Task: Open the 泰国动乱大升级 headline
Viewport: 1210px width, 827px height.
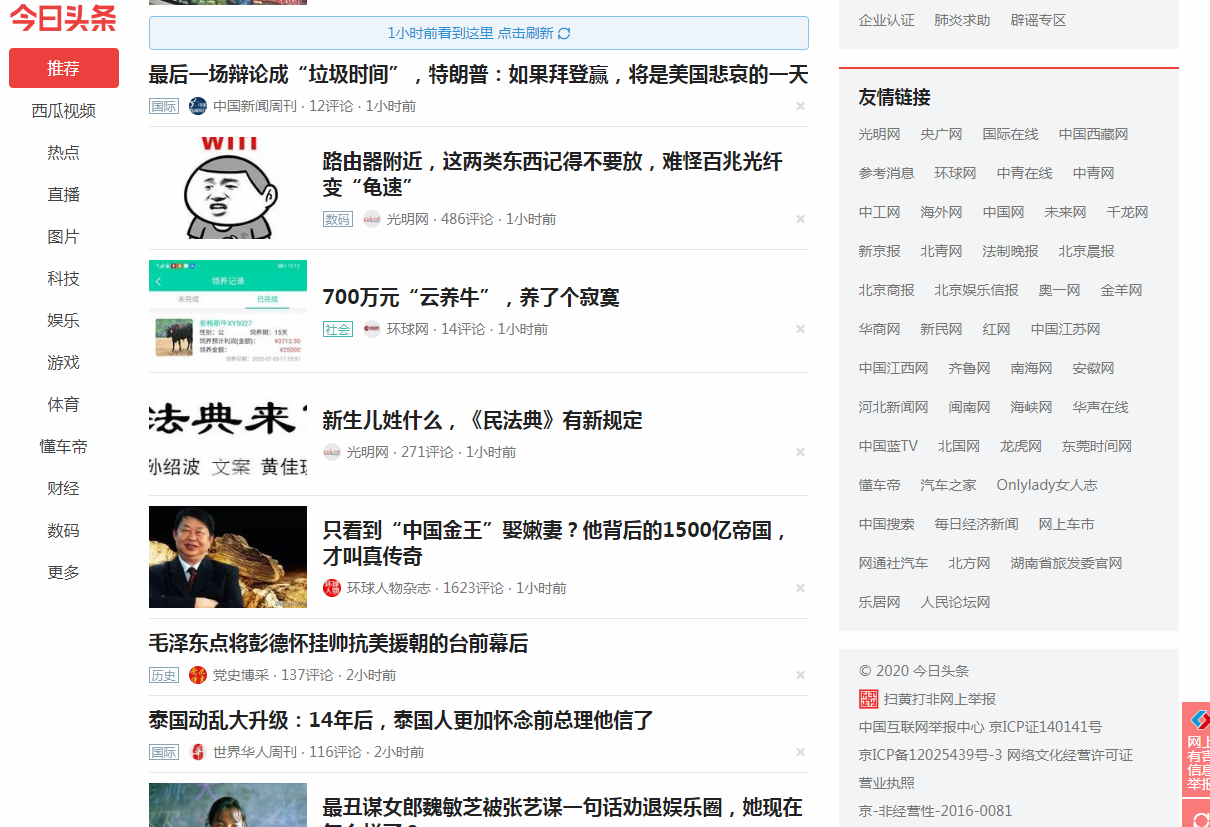Action: point(401,721)
